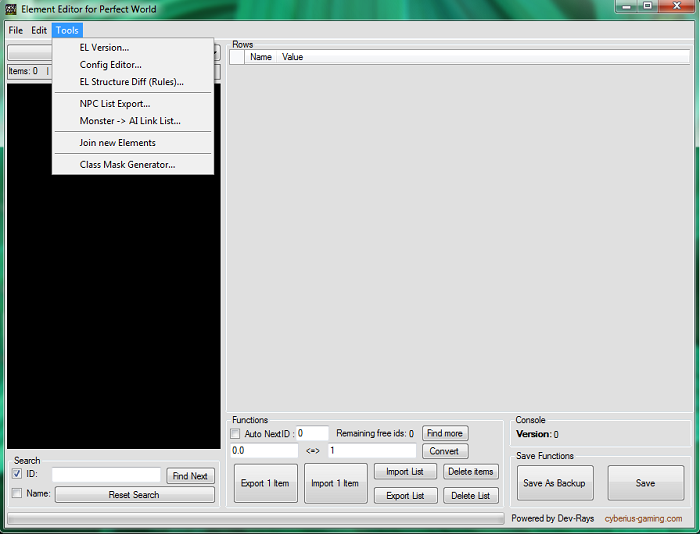700x534 pixels.
Task: Focus the Auto NextID number field
Action: click(x=312, y=433)
